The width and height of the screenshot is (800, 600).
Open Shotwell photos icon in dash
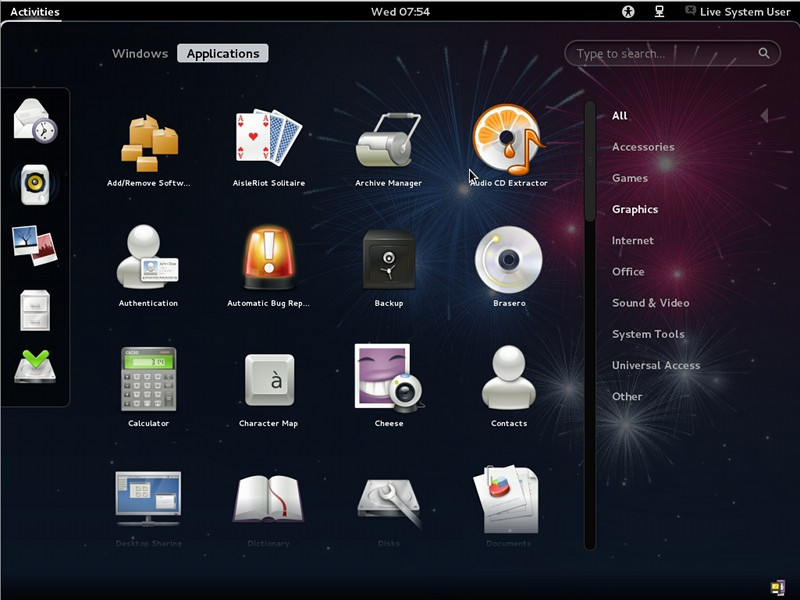[35, 245]
